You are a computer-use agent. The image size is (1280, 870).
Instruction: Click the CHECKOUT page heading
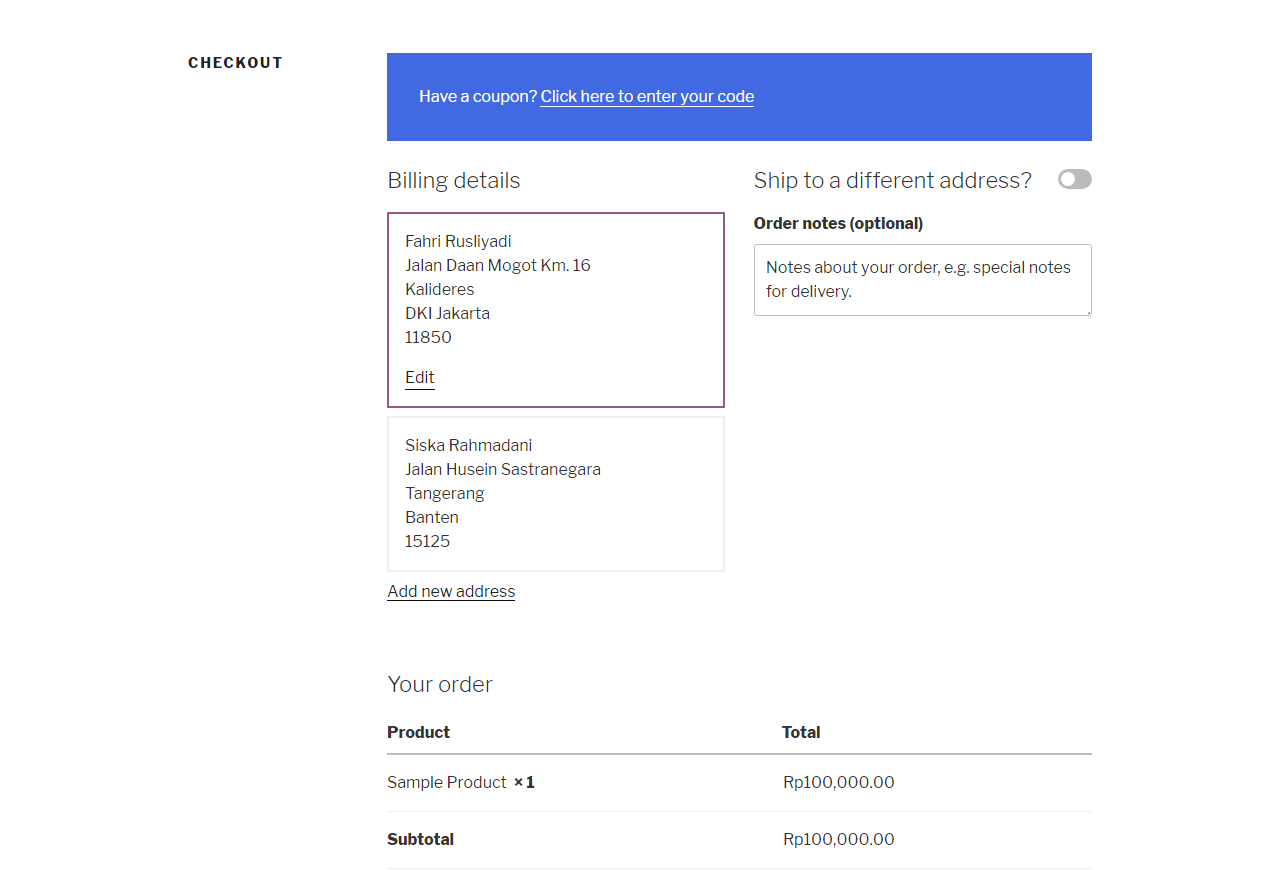[235, 63]
